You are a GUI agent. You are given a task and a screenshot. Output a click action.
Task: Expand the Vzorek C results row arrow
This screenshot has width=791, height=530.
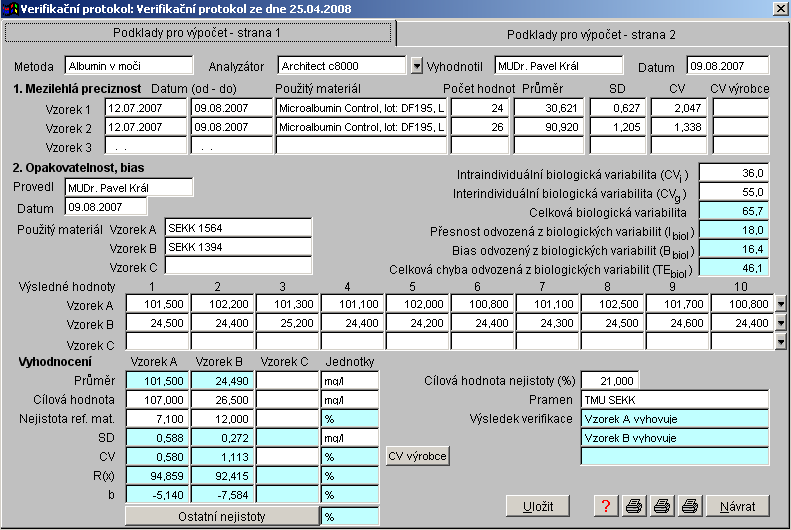tap(781, 343)
